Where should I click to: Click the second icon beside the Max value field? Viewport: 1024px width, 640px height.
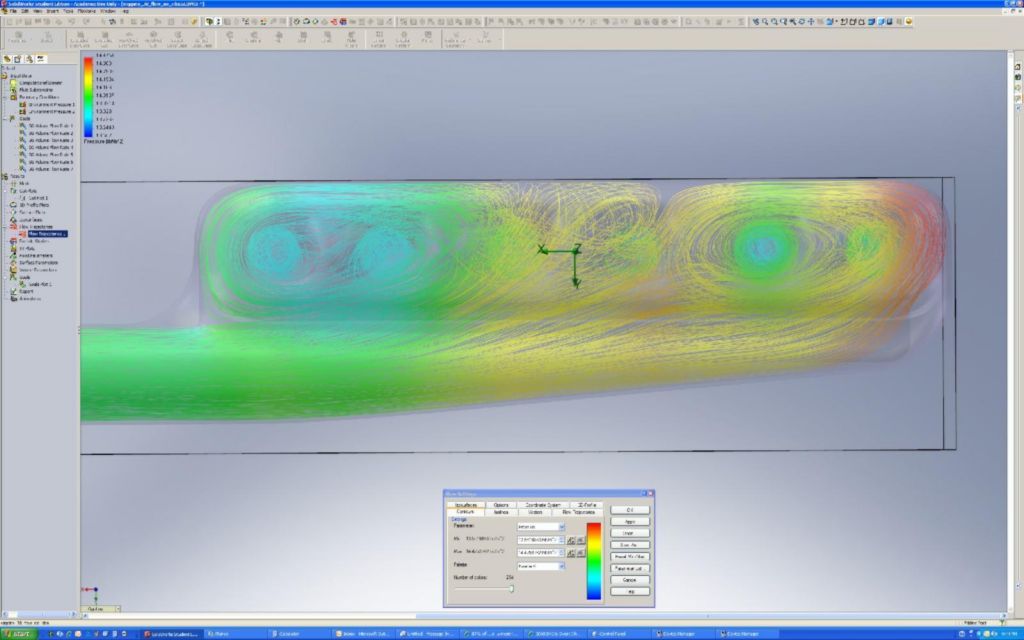pyautogui.click(x=580, y=552)
